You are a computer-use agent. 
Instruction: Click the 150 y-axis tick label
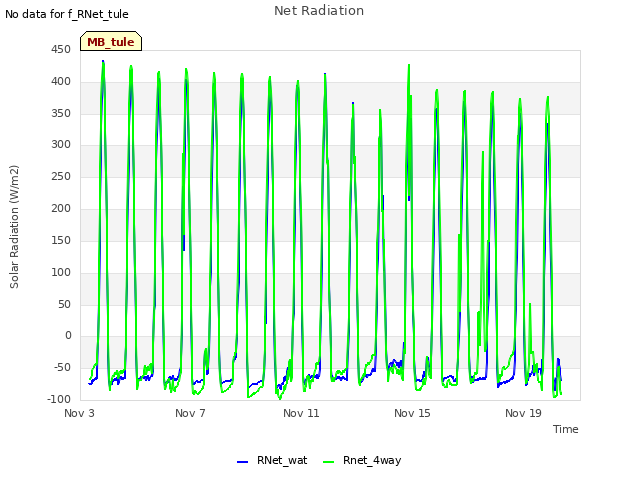click(61, 240)
